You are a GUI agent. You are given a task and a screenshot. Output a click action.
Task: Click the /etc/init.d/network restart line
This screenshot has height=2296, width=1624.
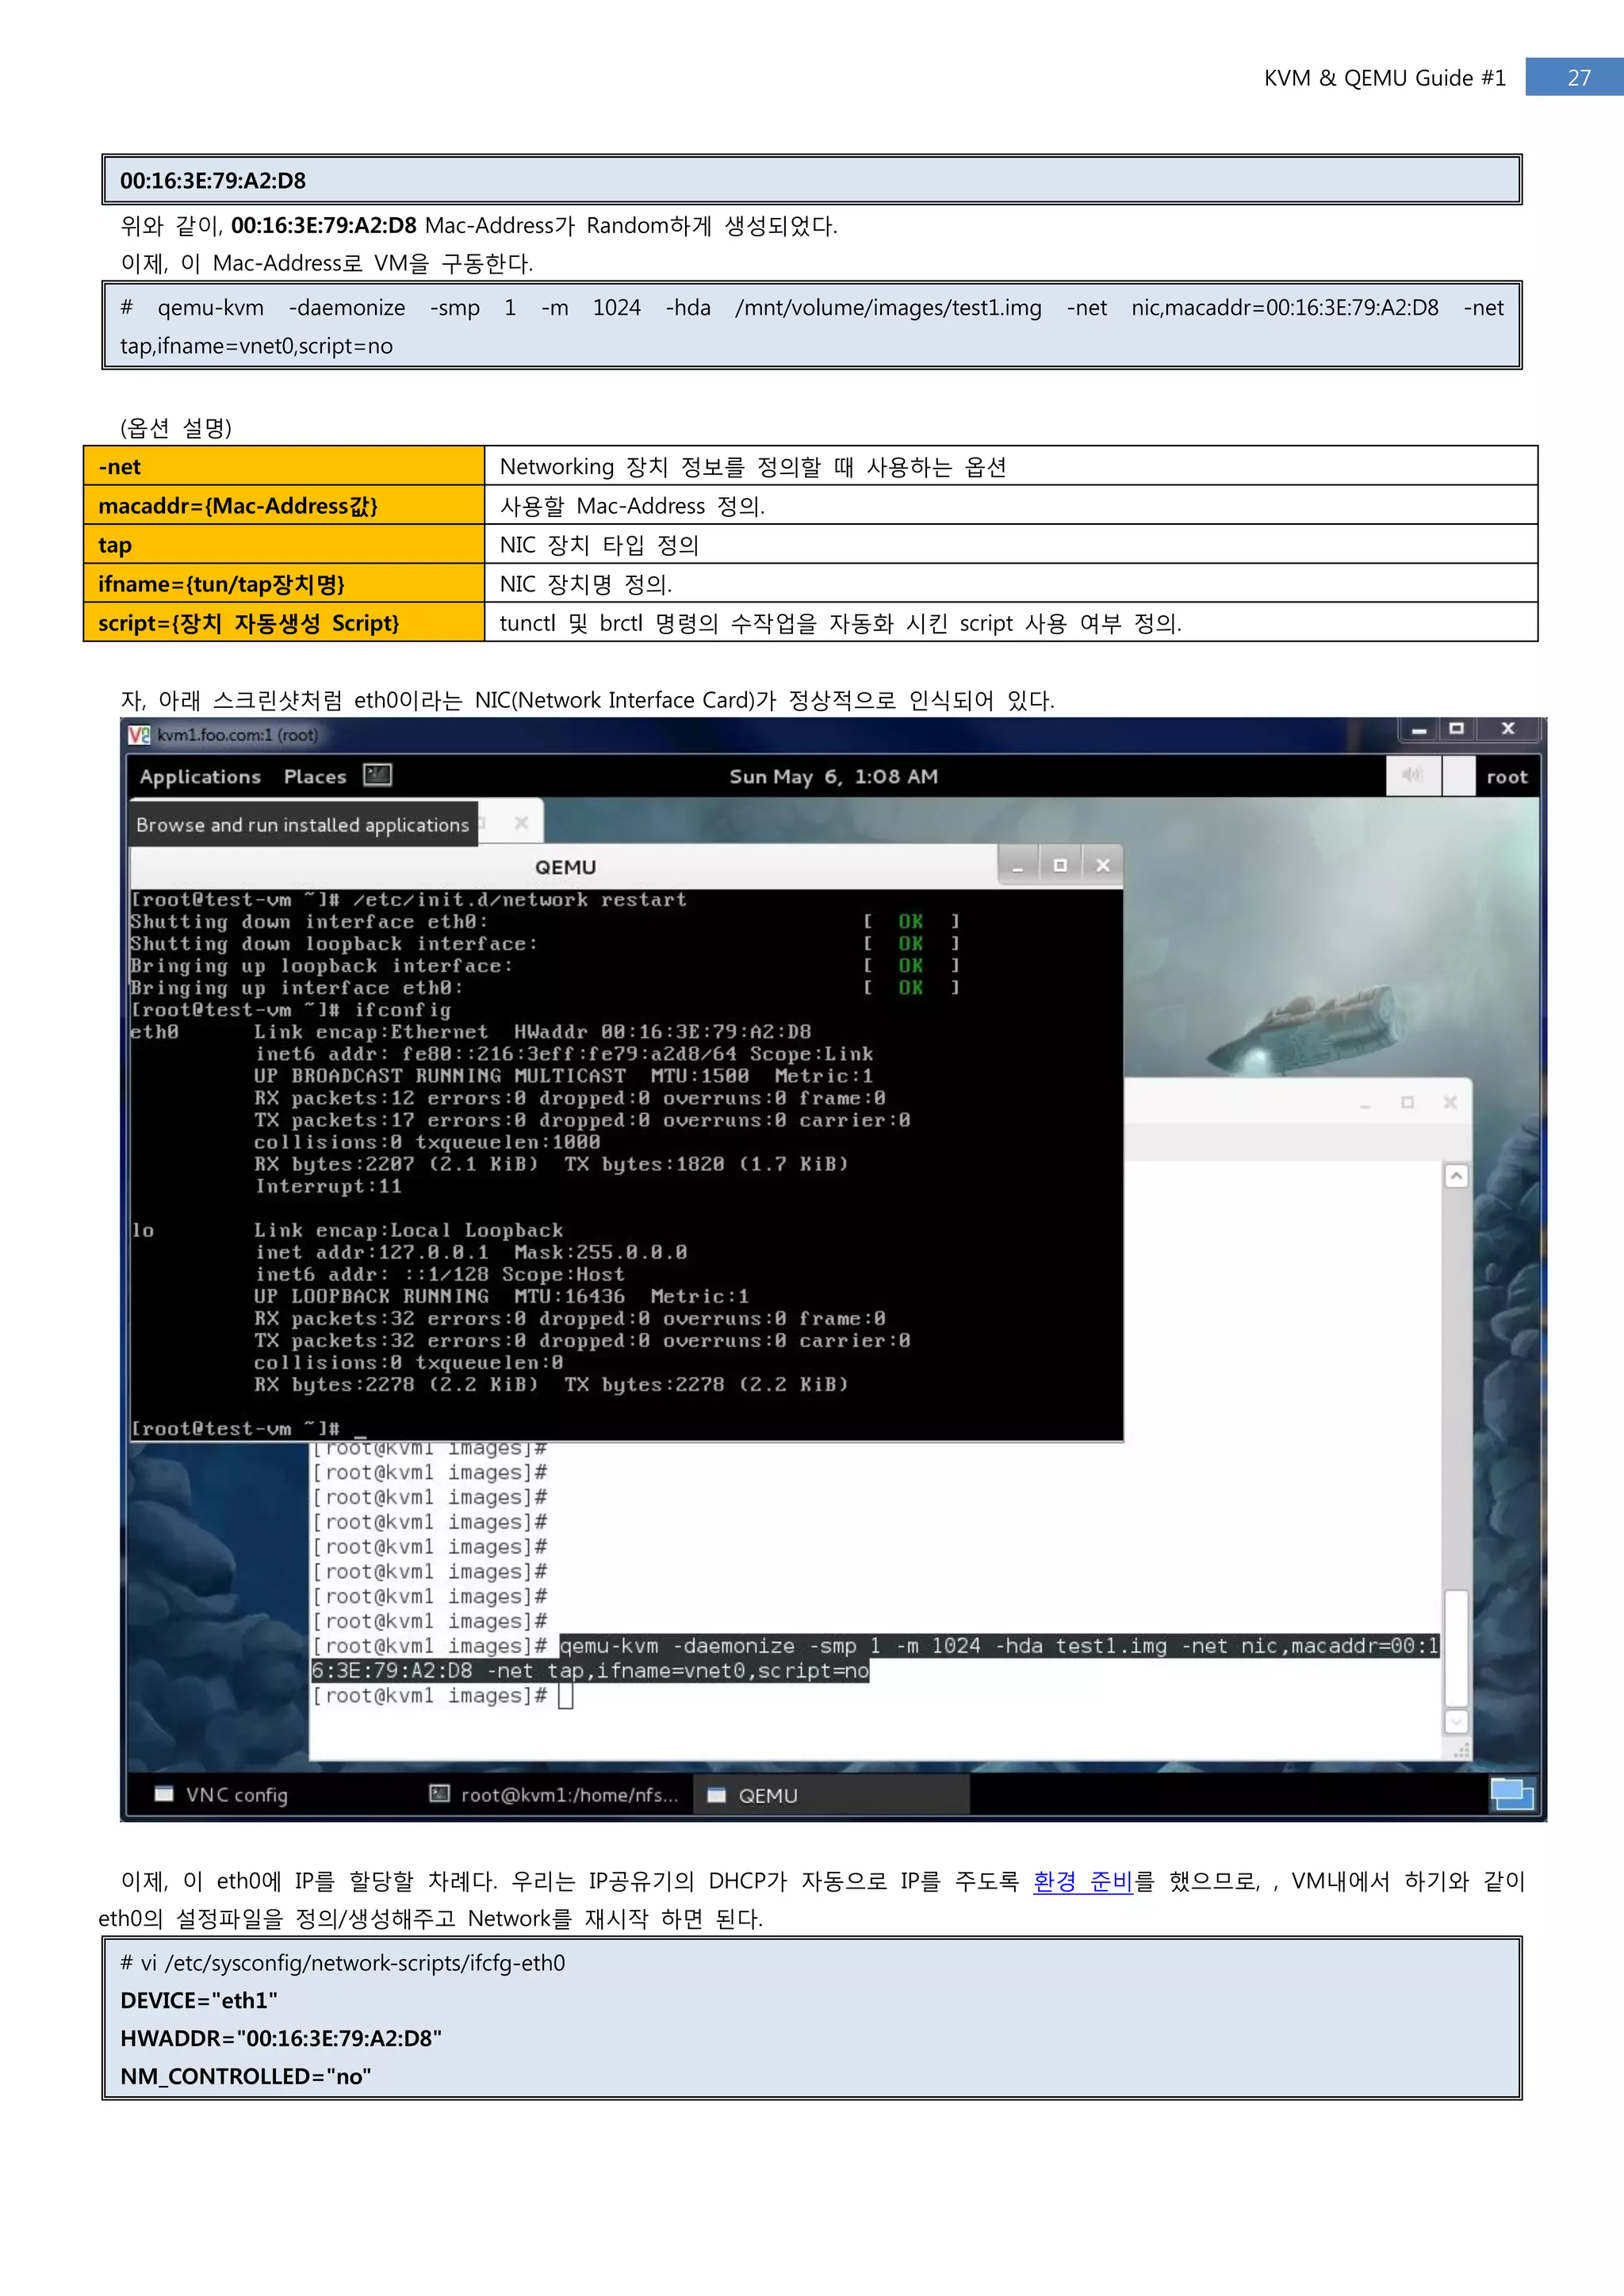409,900
